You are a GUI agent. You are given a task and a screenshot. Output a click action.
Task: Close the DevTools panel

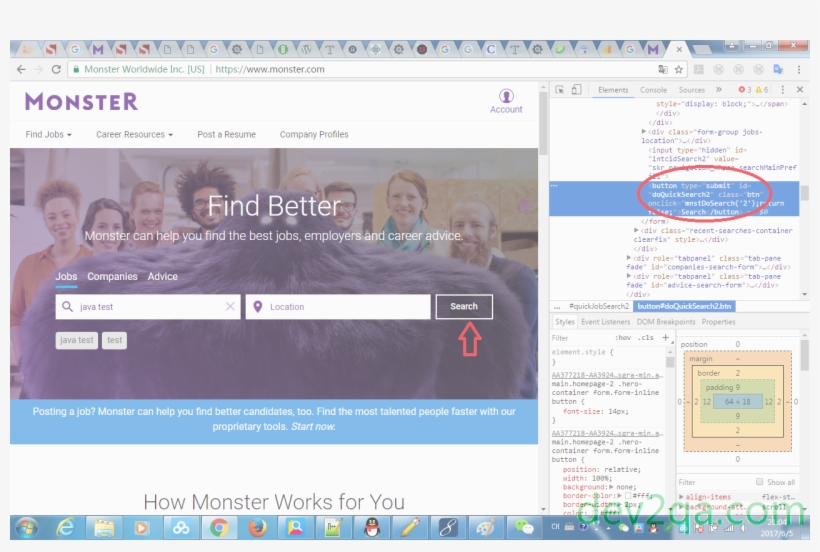[x=800, y=90]
